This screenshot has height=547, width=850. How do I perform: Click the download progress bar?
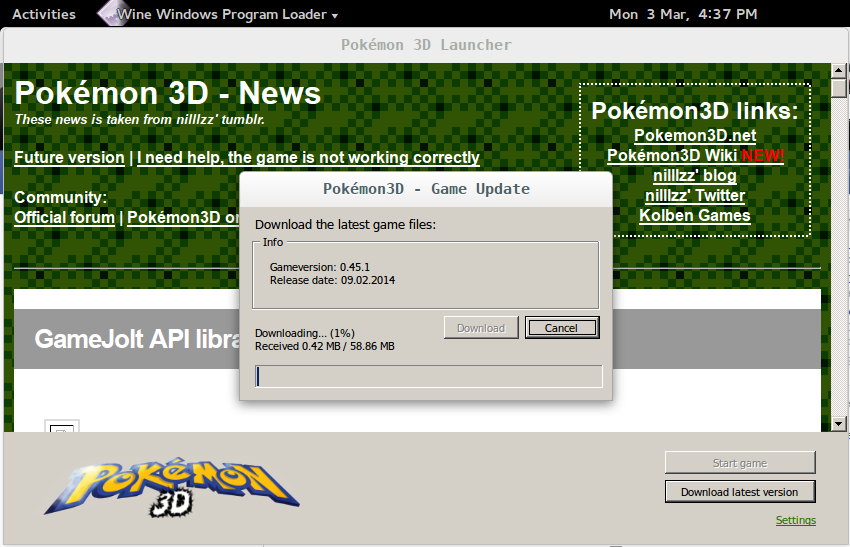tap(428, 376)
